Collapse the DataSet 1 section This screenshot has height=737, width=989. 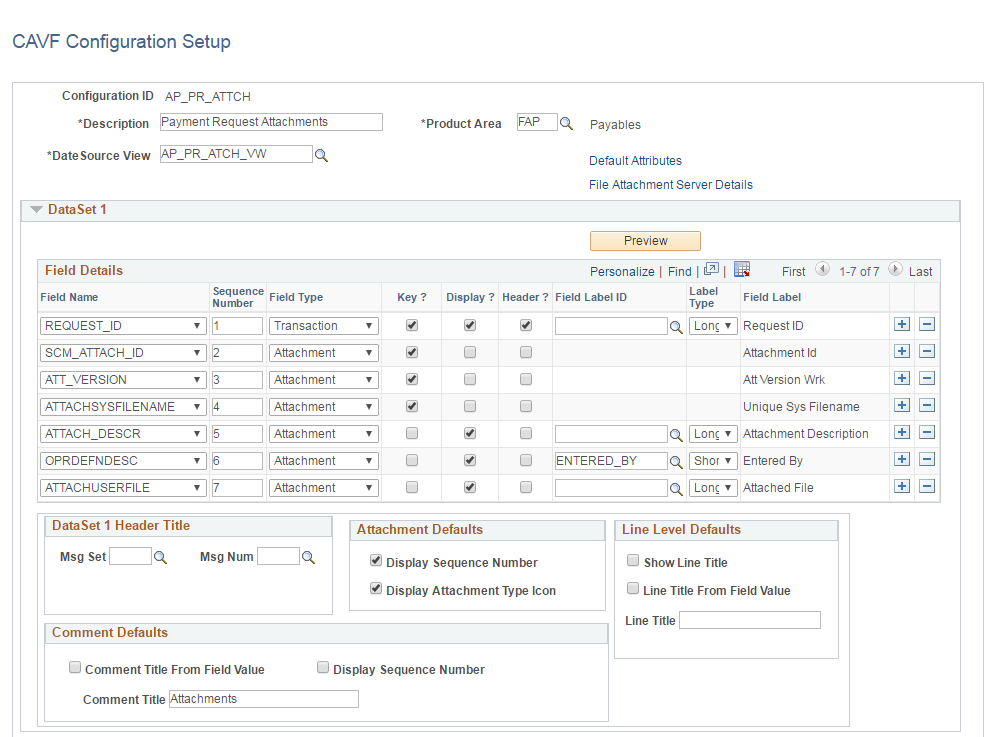(37, 209)
